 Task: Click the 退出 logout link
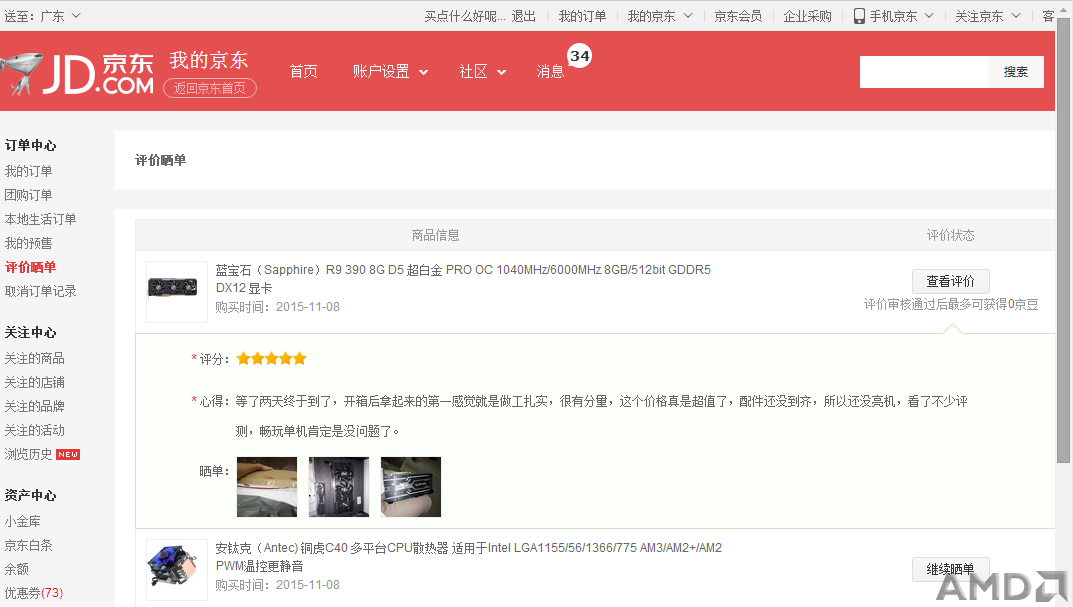(523, 16)
